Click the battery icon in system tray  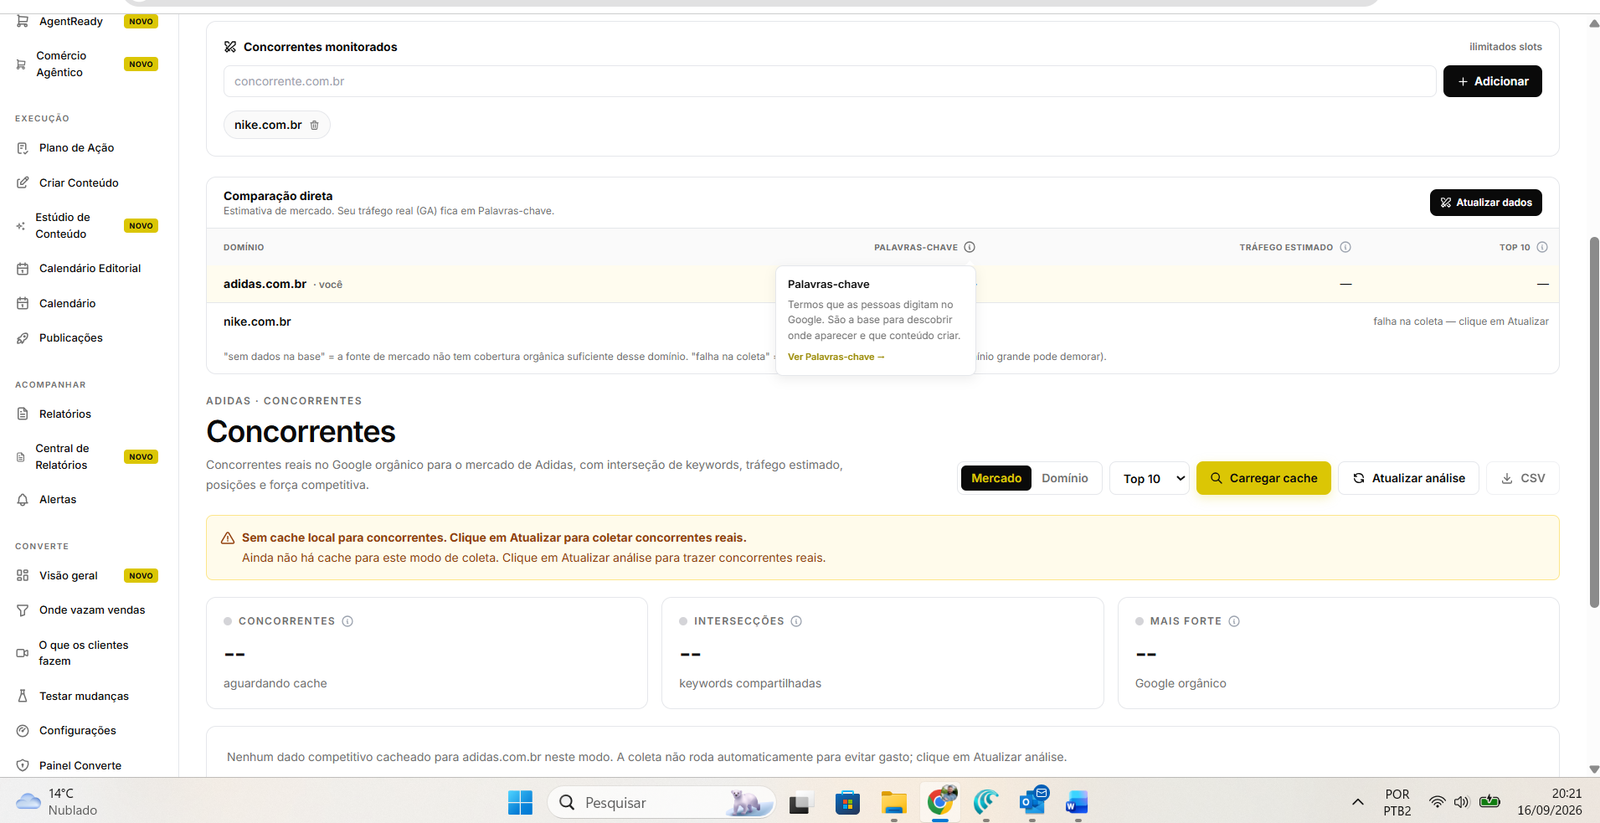1490,802
